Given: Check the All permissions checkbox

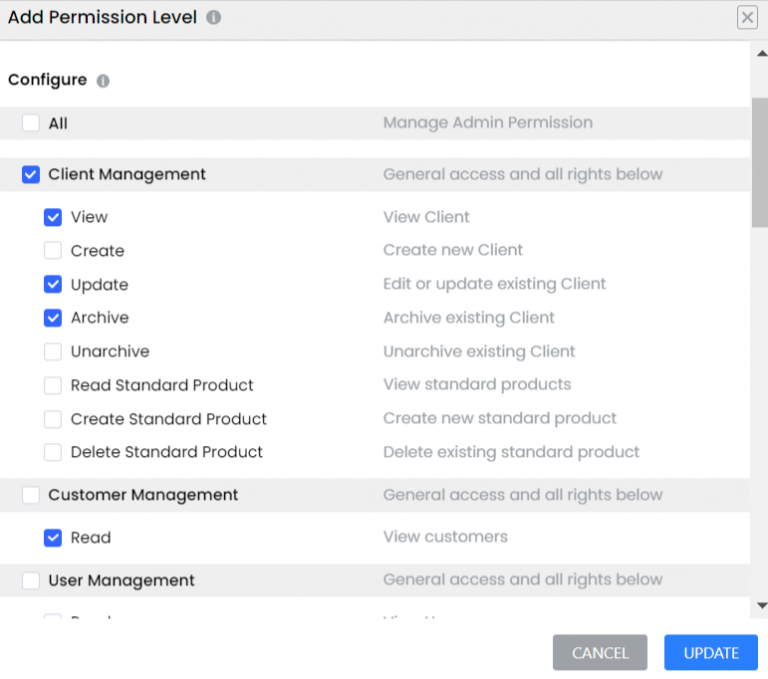Looking at the screenshot, I should (x=31, y=124).
